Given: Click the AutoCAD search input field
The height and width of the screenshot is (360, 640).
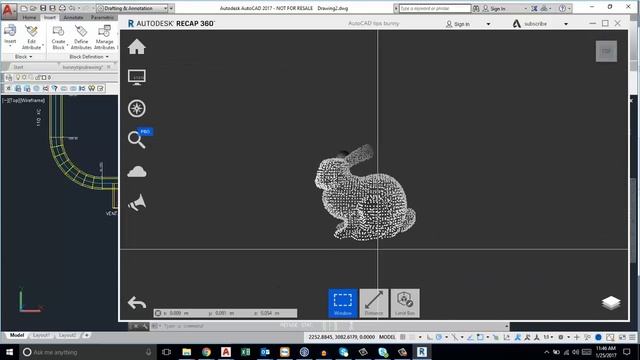Looking at the screenshot, I should coord(435,8).
